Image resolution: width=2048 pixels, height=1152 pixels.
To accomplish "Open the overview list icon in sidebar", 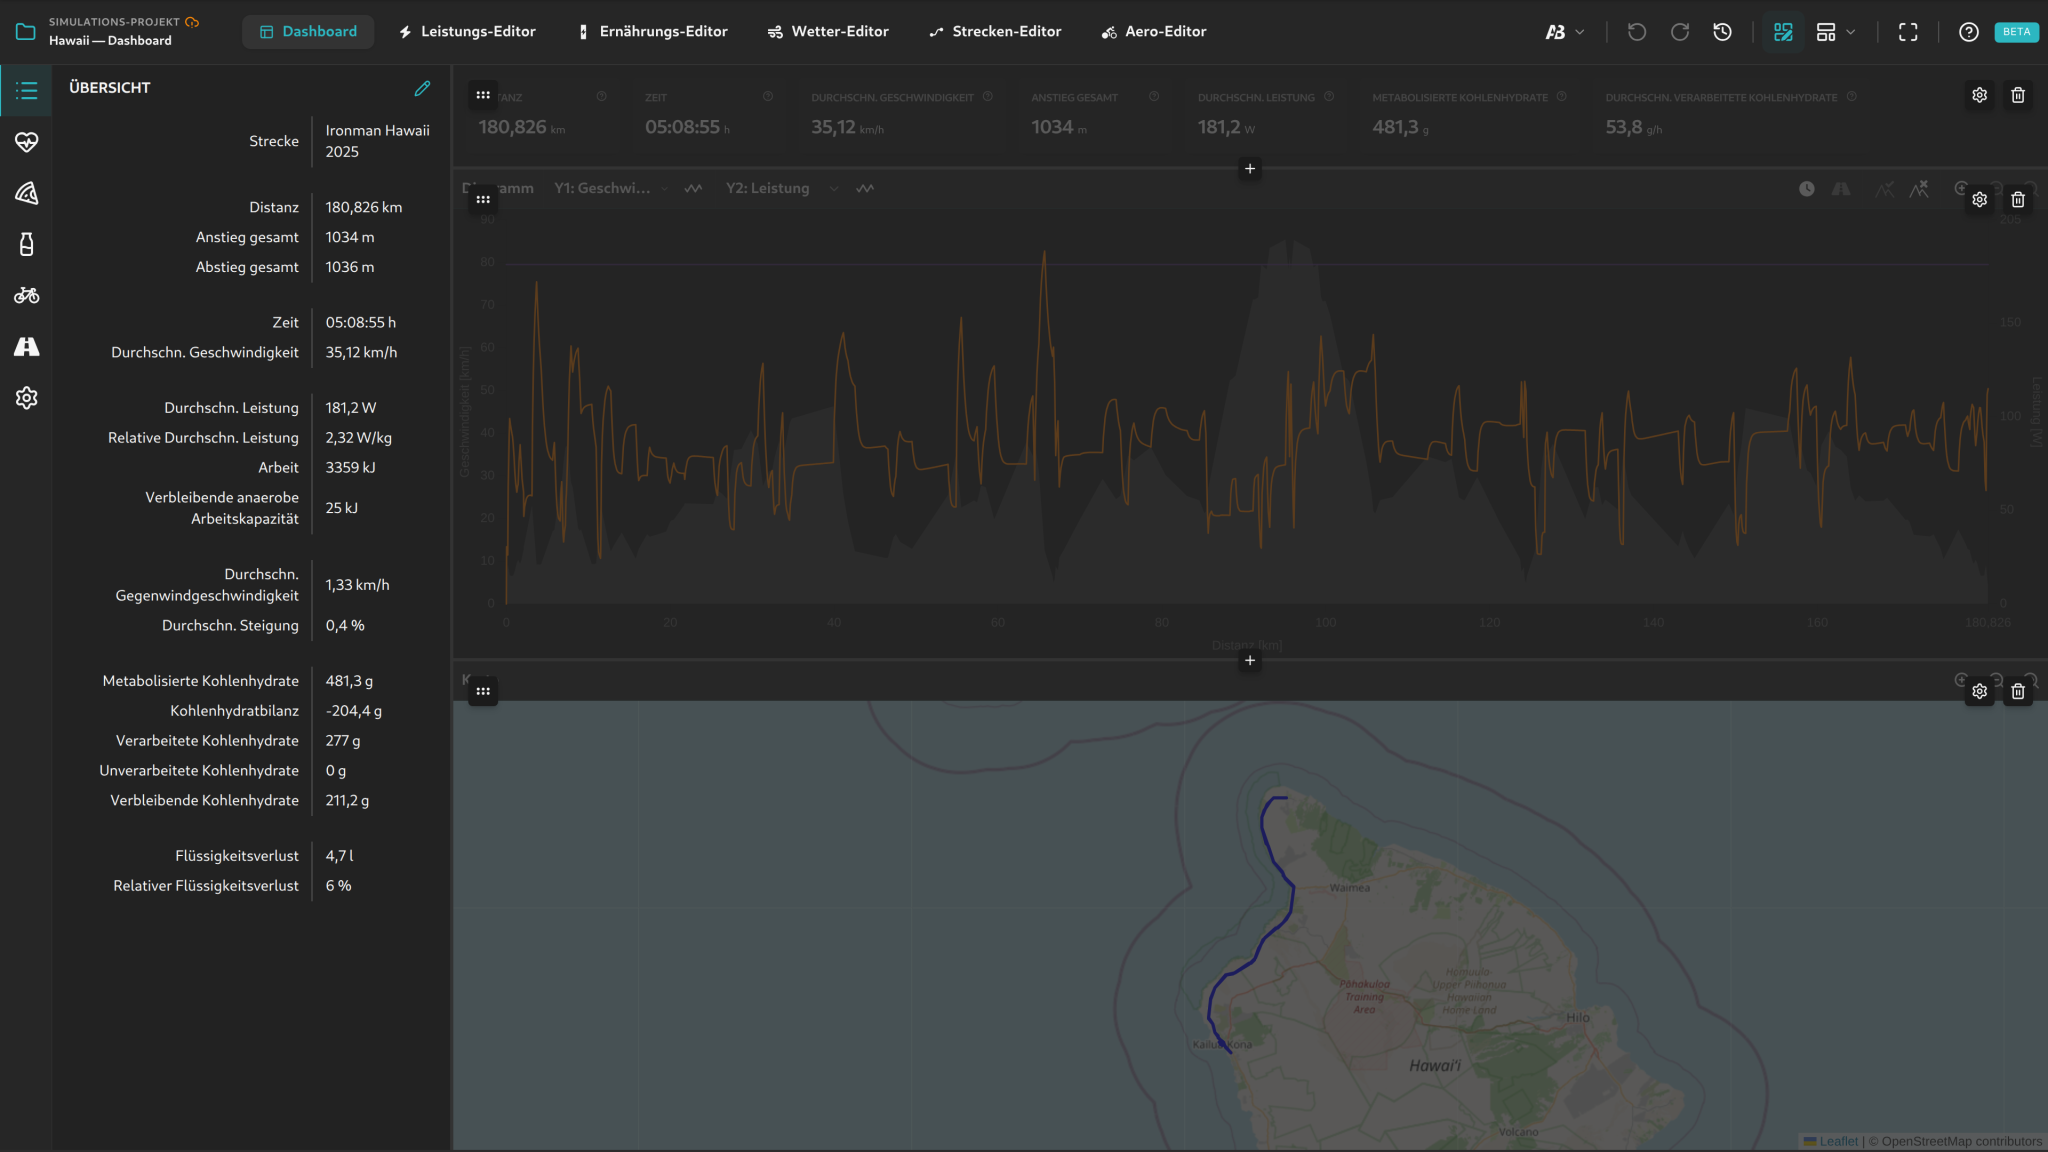I will coord(26,91).
